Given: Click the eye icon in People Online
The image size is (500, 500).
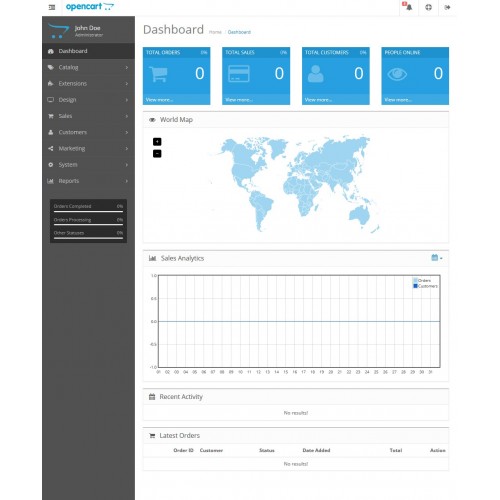Looking at the screenshot, I should point(397,74).
